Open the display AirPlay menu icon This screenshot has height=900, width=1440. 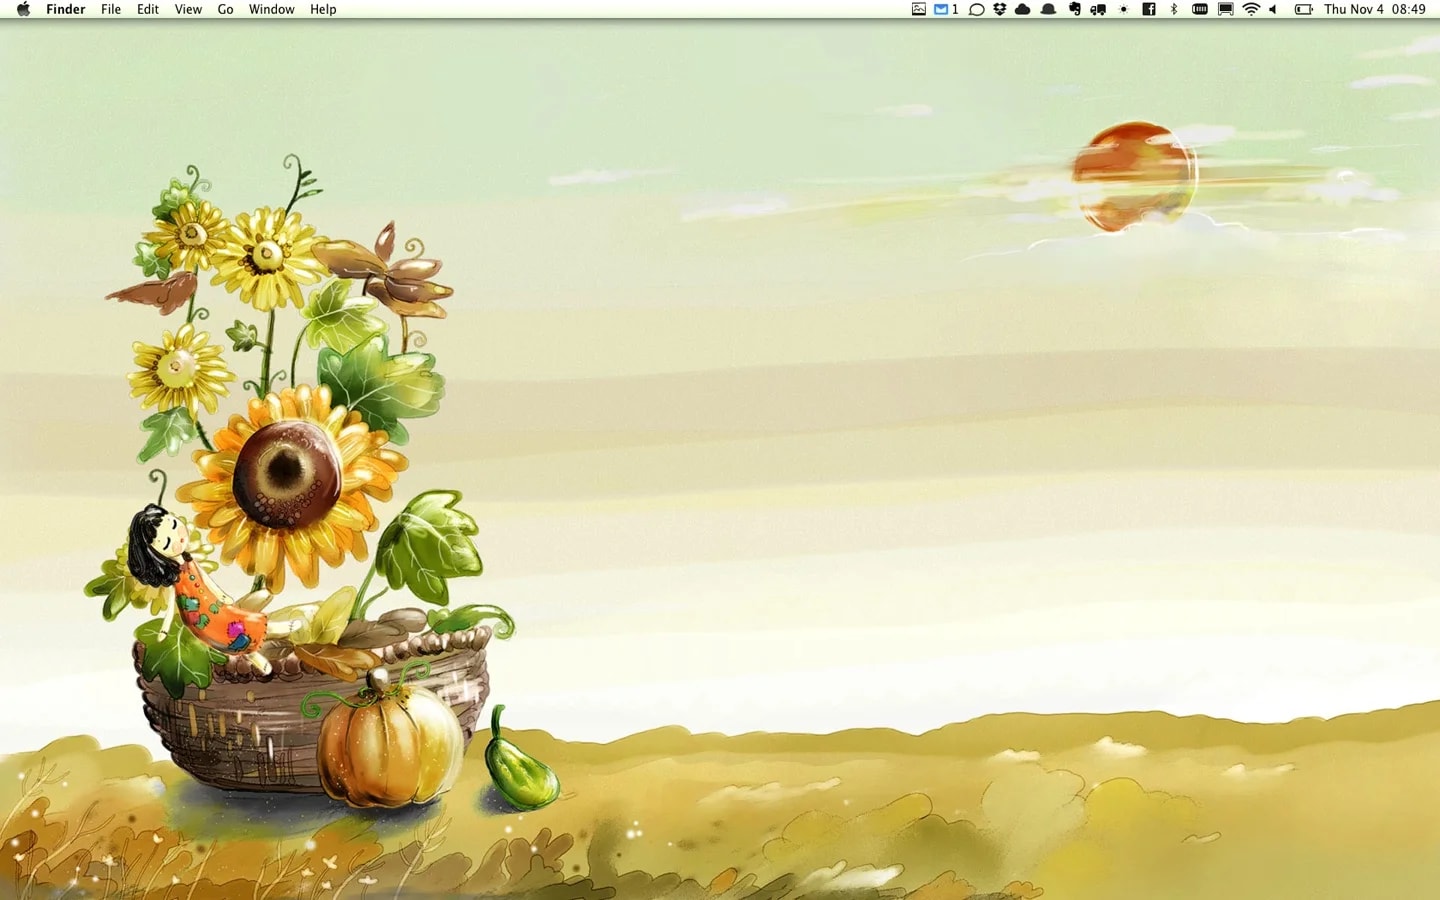pos(1225,9)
